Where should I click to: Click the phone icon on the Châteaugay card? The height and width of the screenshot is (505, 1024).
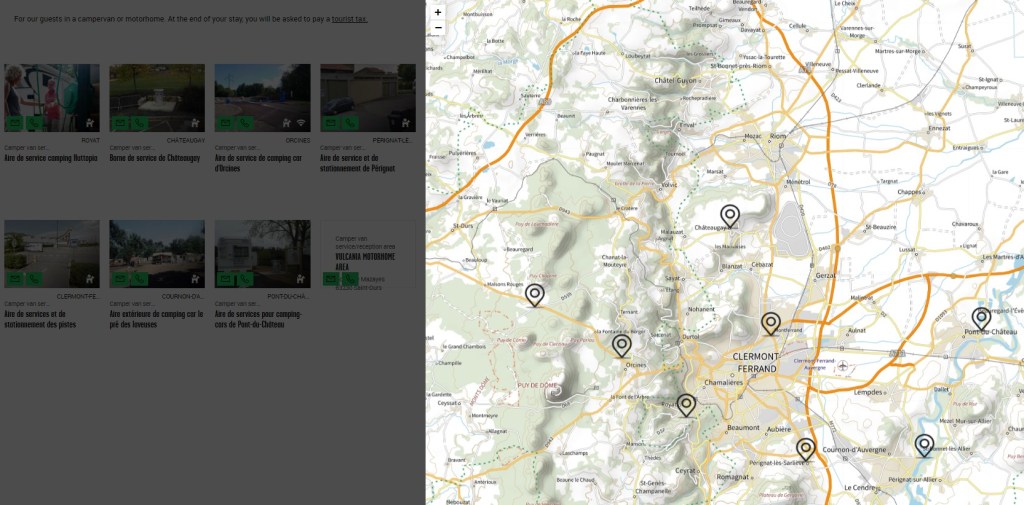140,123
